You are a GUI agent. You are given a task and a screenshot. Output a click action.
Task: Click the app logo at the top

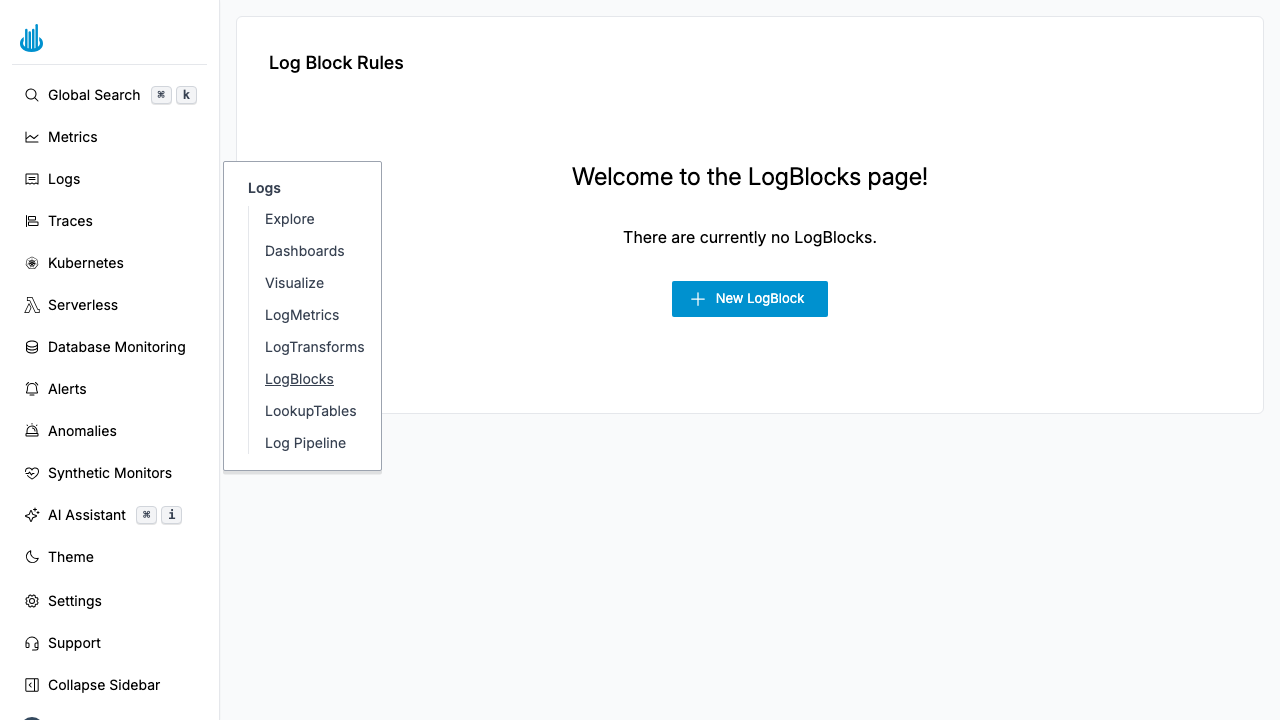(x=31, y=38)
